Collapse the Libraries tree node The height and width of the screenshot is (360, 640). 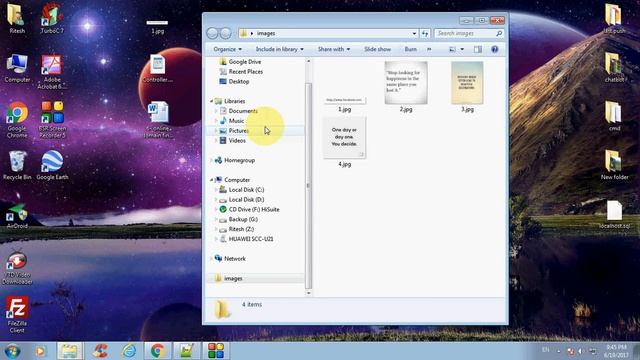tap(211, 101)
